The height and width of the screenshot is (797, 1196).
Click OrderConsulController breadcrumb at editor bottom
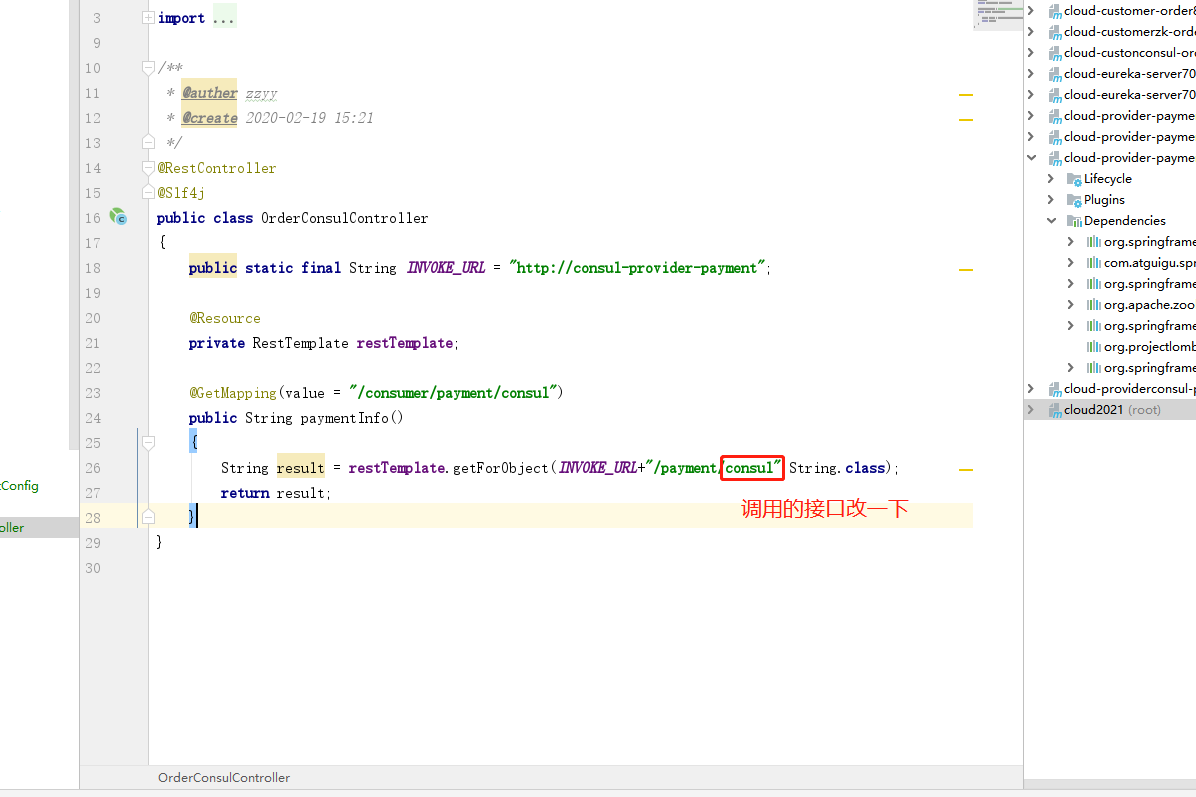pos(223,777)
